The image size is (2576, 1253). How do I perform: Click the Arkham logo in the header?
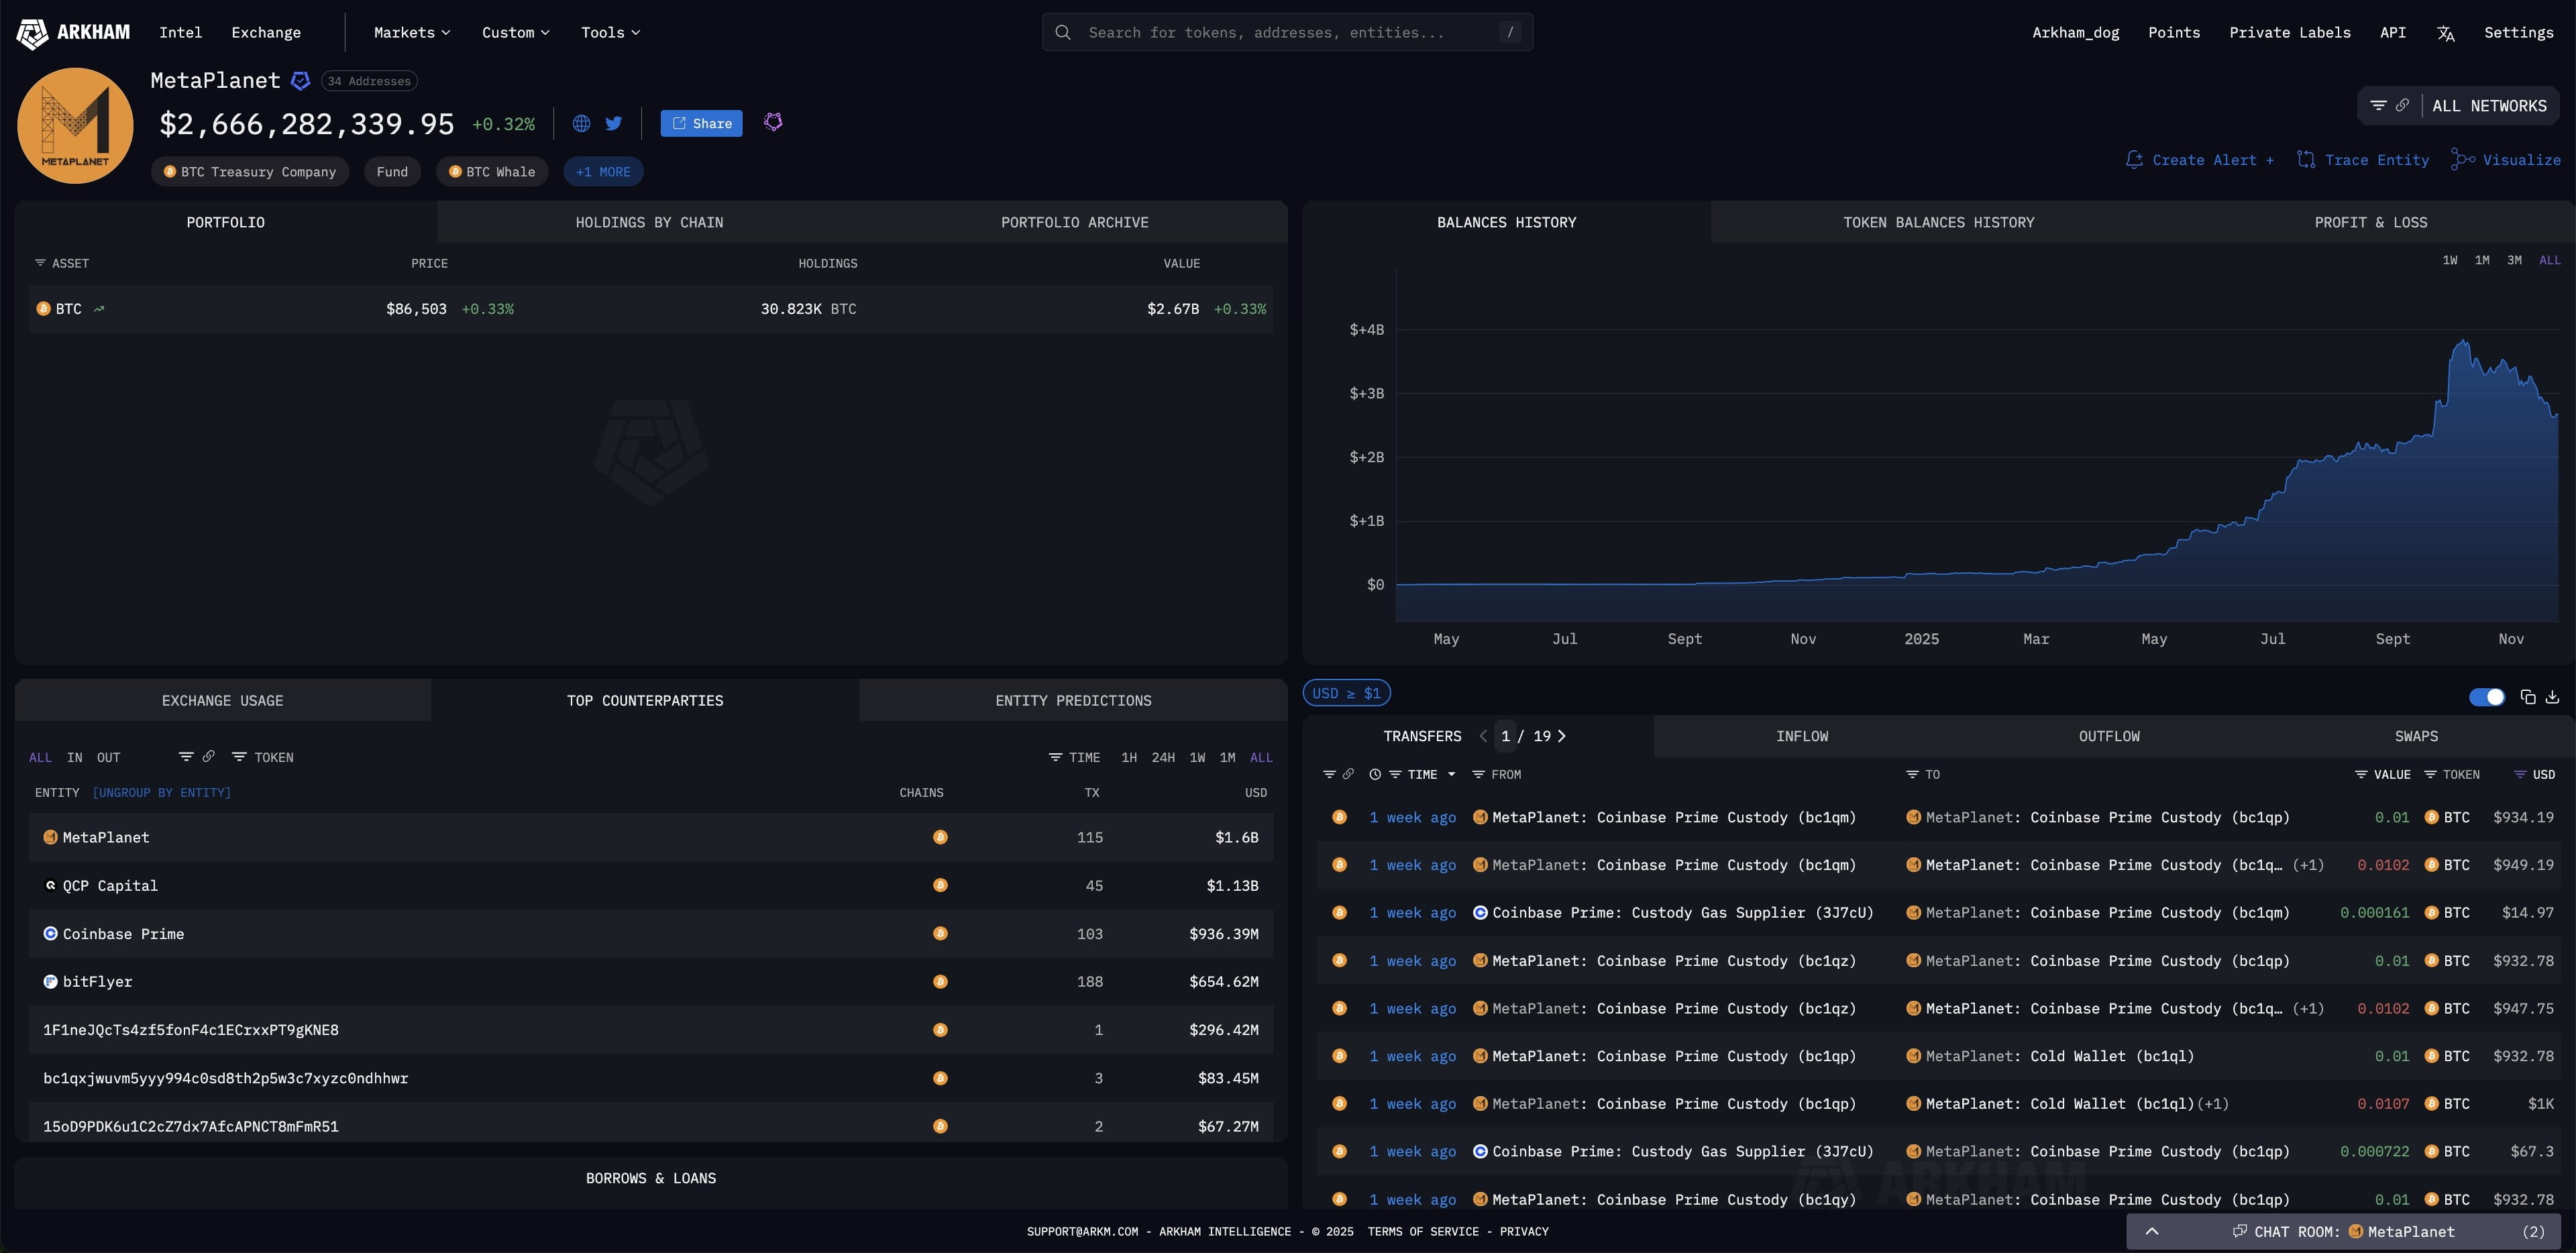coord(73,33)
